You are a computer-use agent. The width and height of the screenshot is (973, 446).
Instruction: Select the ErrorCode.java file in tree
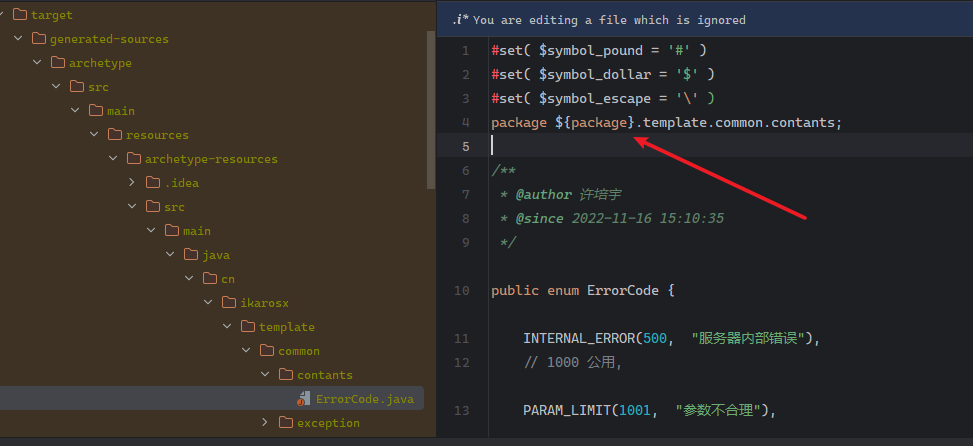(x=350, y=399)
